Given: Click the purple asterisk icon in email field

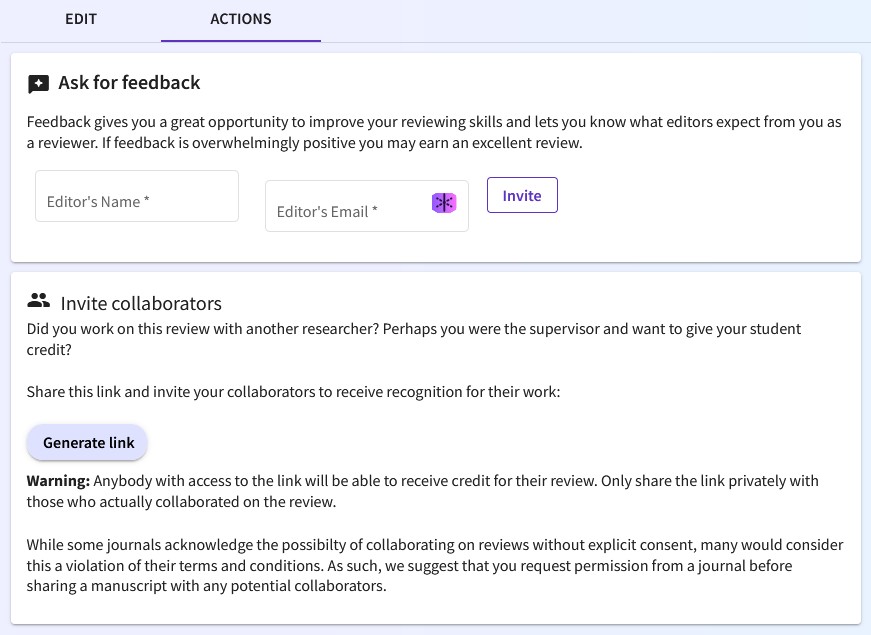Looking at the screenshot, I should 443,203.
